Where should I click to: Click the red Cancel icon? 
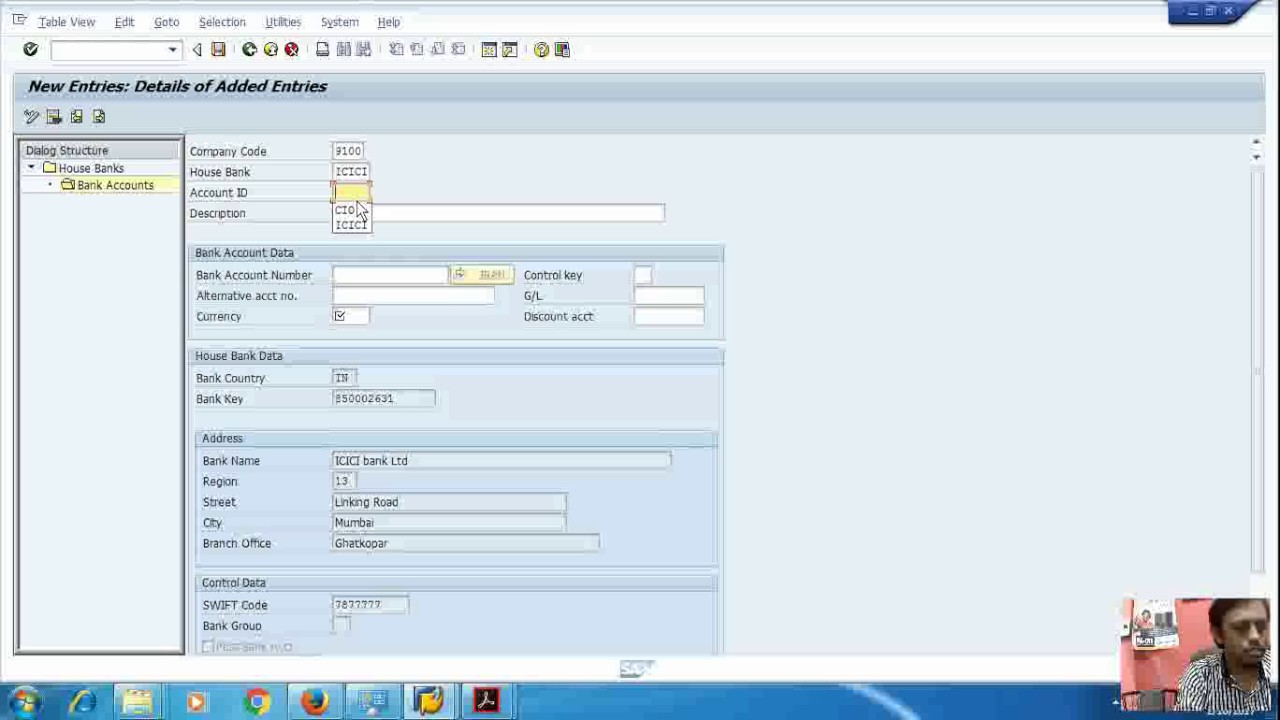[x=291, y=49]
